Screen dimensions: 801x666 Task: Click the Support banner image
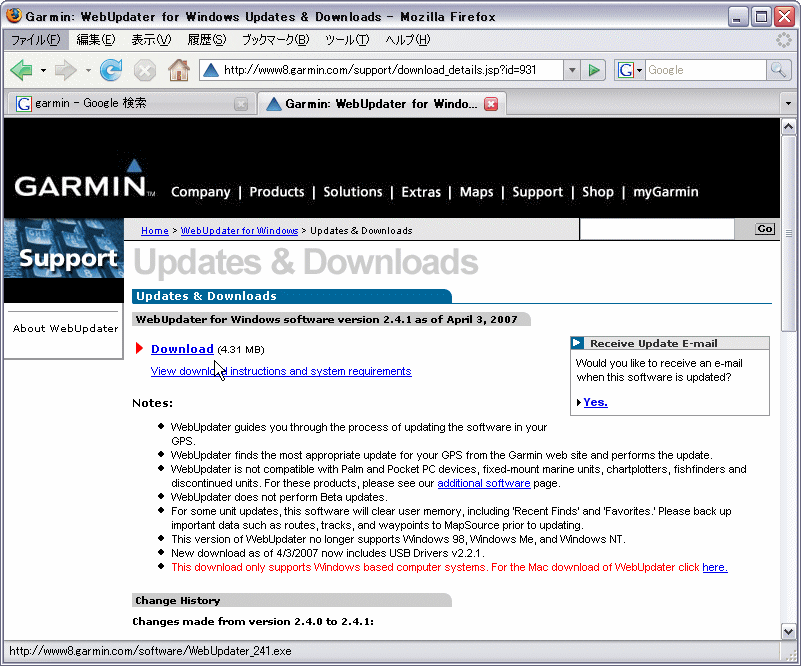(x=64, y=248)
